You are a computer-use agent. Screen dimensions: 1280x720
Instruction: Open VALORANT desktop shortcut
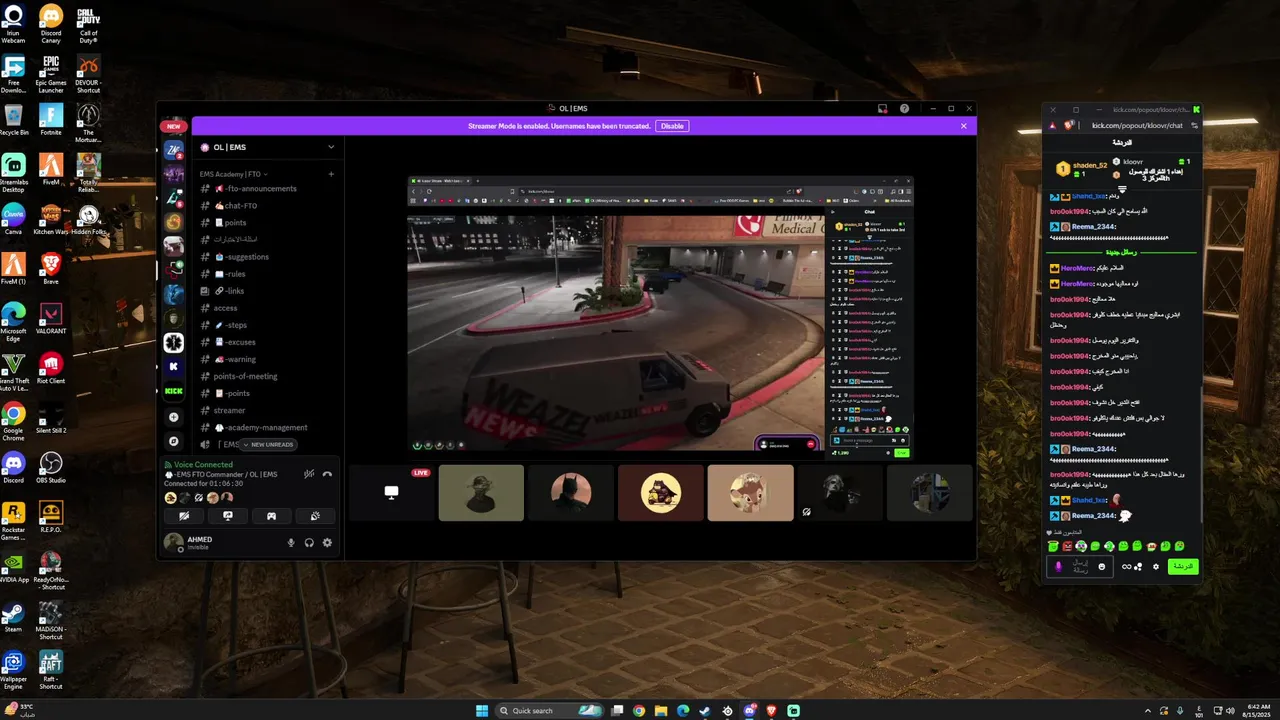tap(51, 318)
